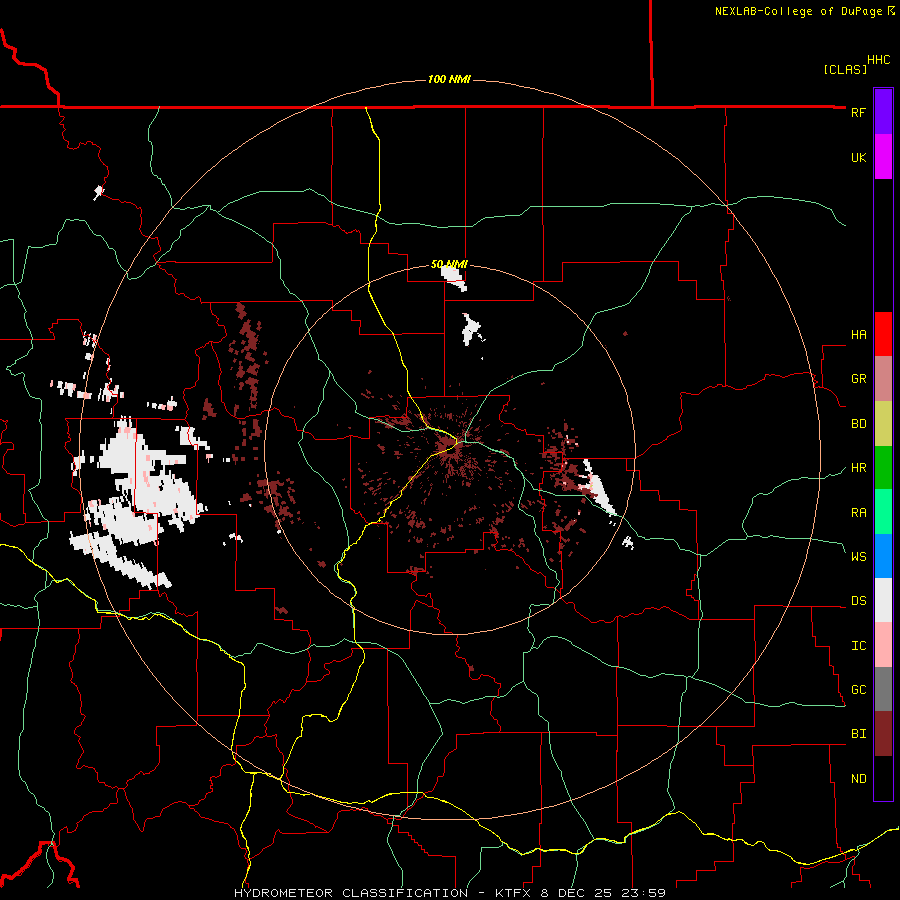Click the BI dark red legend swatch
The image size is (900, 900).
click(x=883, y=734)
